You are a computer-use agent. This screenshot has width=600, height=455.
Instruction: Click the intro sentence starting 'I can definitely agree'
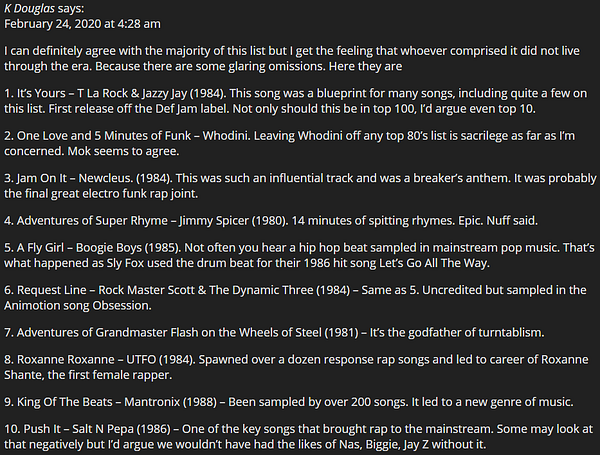tap(292, 59)
